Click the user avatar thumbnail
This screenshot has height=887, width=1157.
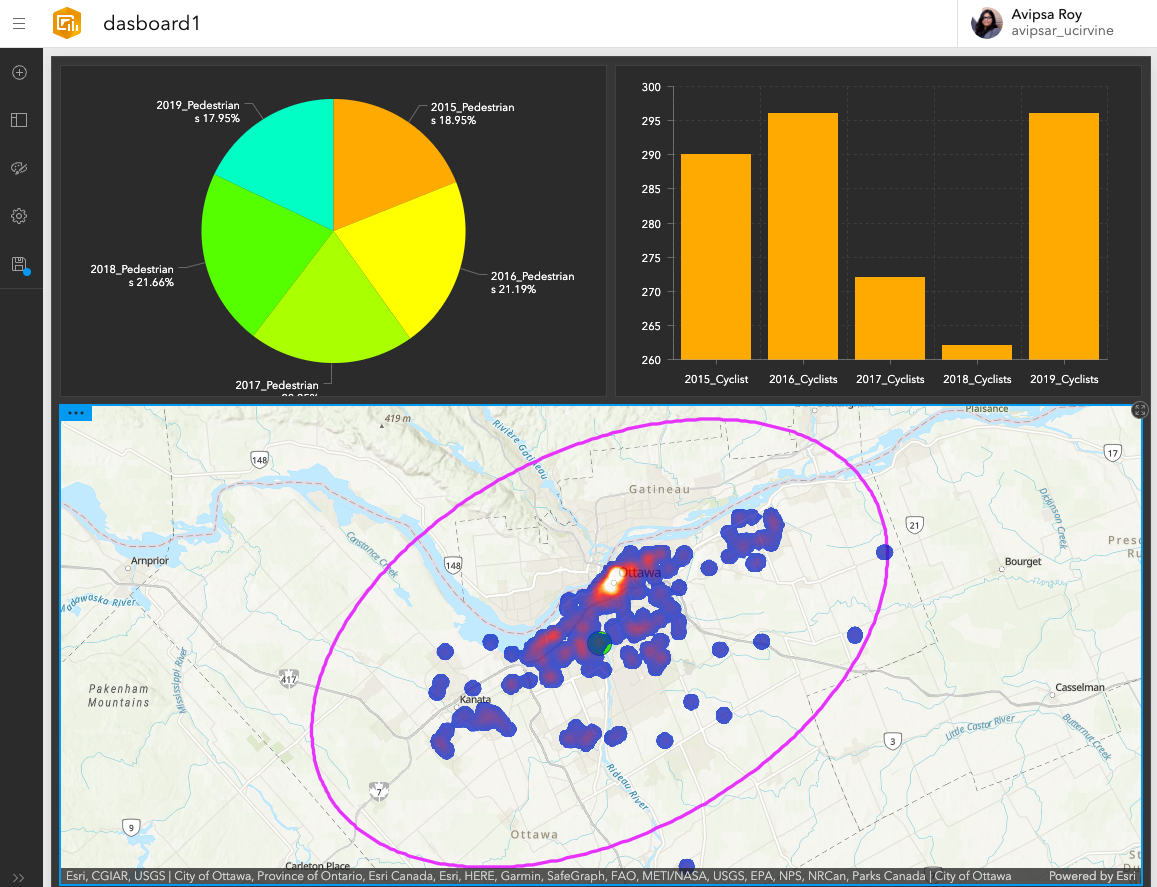pyautogui.click(x=987, y=22)
